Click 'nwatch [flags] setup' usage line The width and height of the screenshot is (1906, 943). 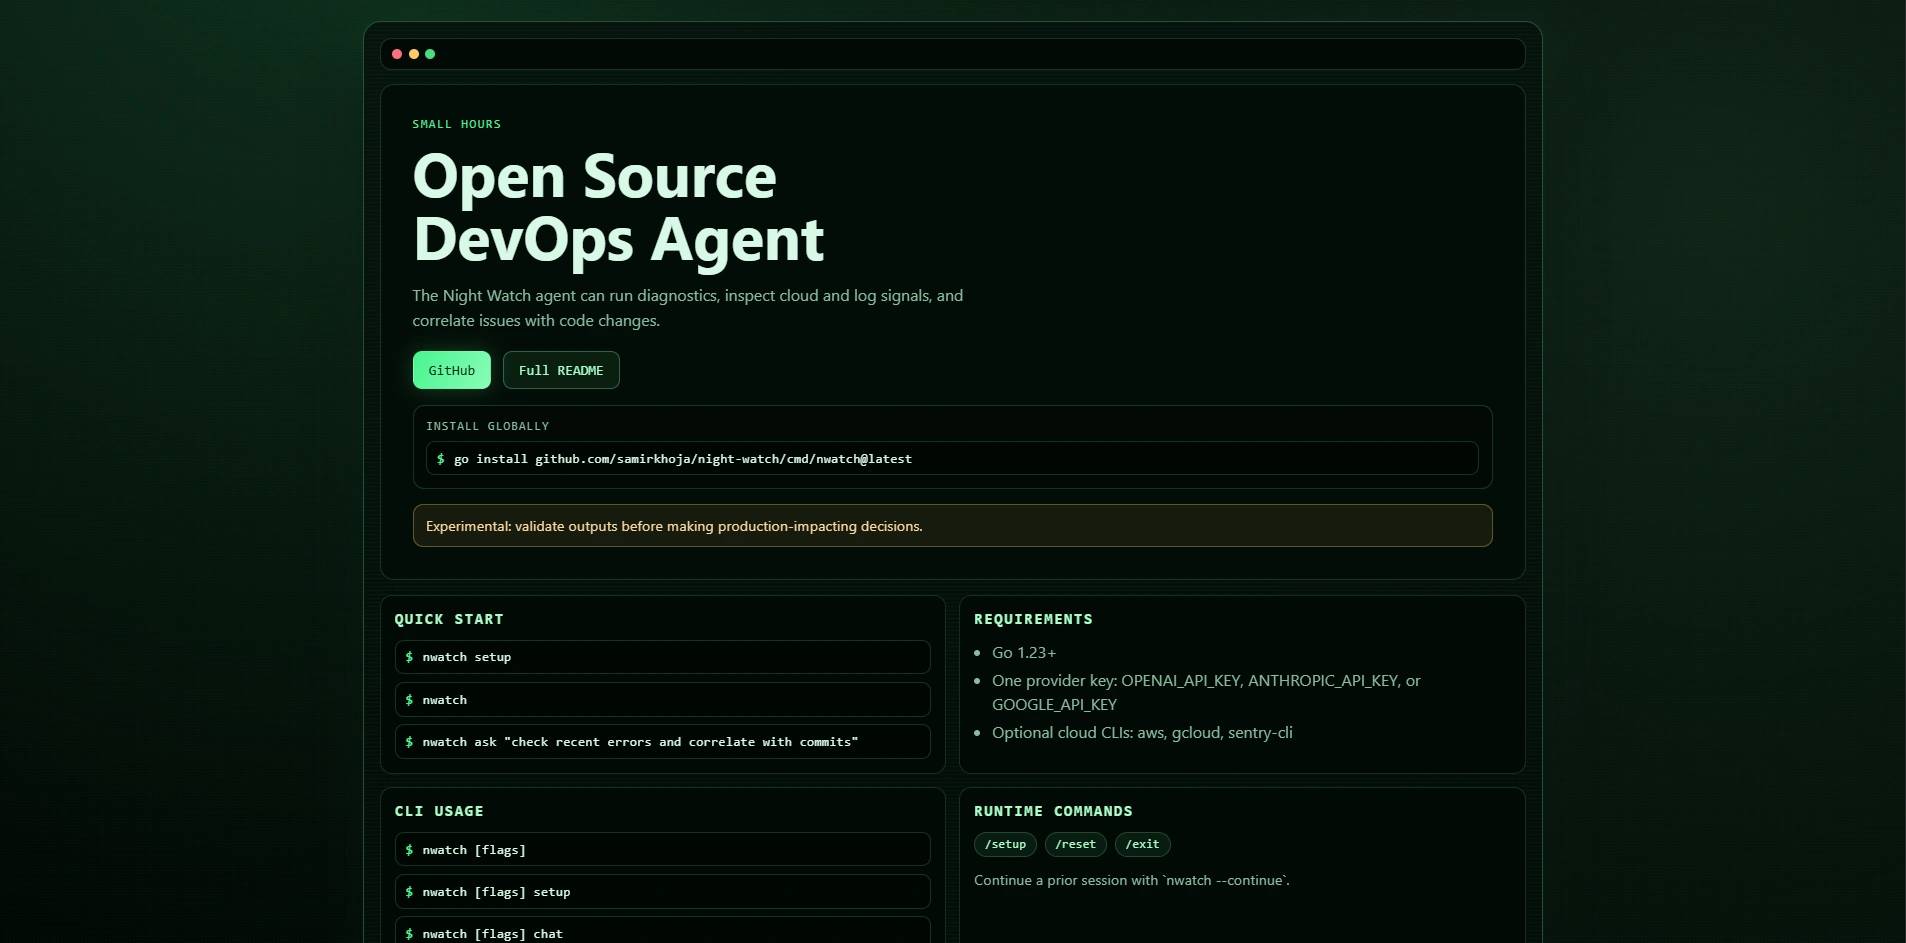click(662, 892)
